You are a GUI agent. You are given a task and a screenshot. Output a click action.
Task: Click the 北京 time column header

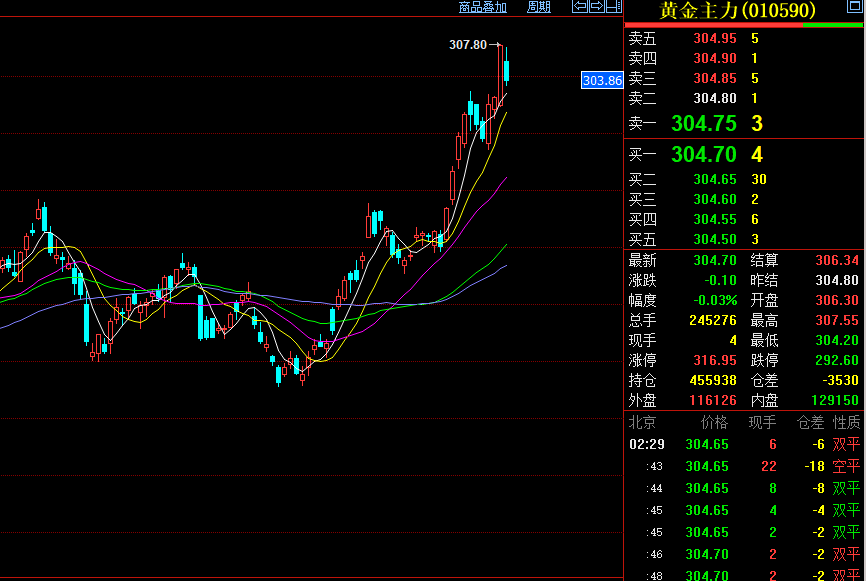coord(642,423)
